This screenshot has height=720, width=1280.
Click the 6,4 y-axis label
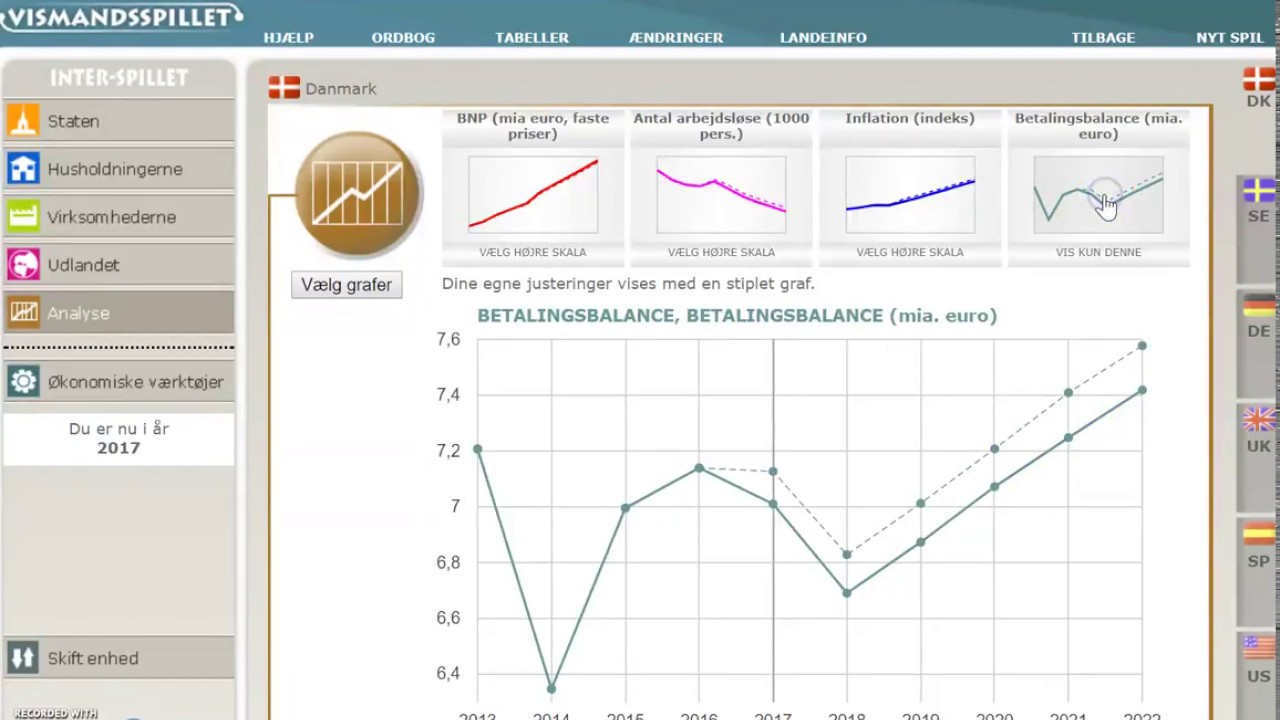[x=448, y=674]
